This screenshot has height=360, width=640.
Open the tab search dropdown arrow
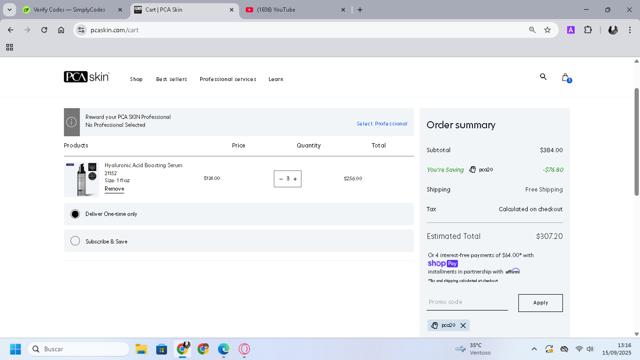(x=9, y=9)
